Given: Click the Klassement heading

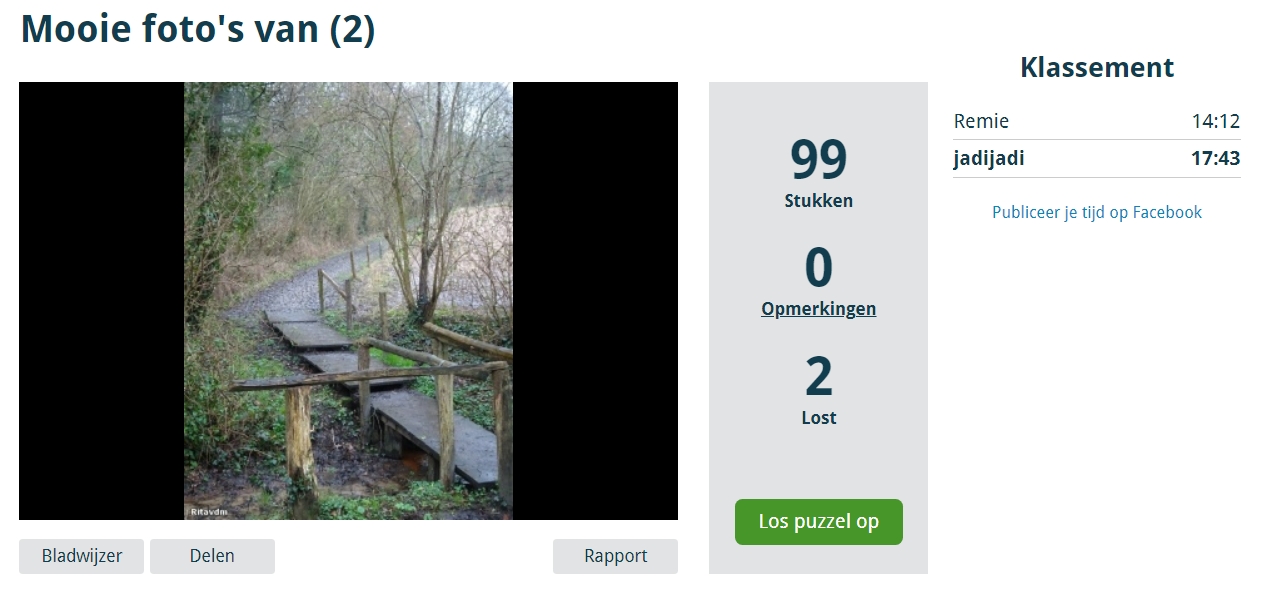Looking at the screenshot, I should click(x=1097, y=67).
